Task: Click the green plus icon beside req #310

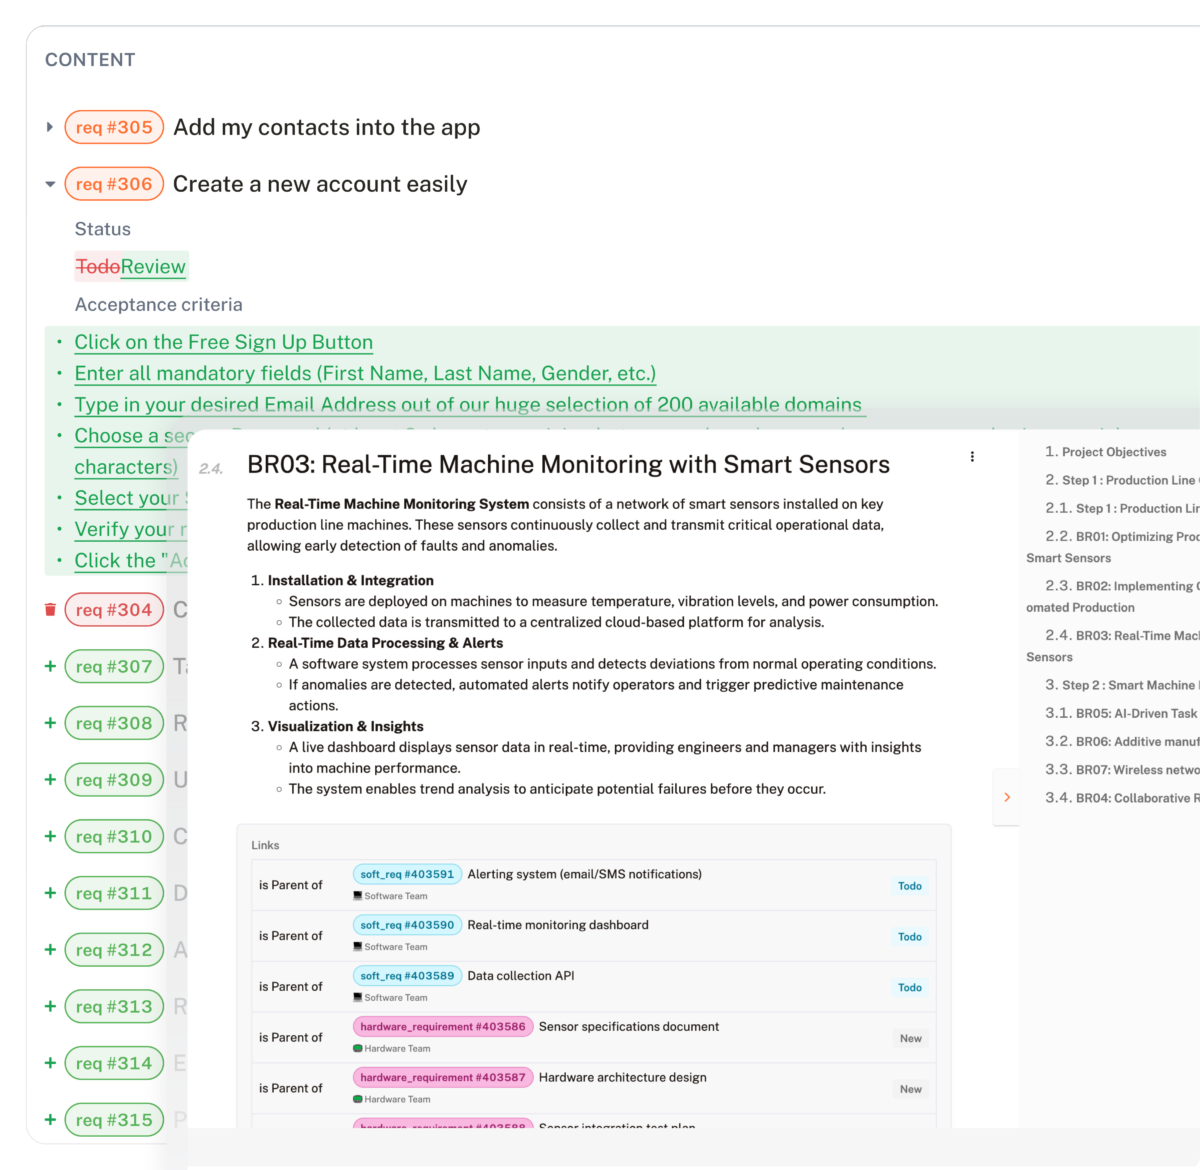Action: pyautogui.click(x=50, y=836)
